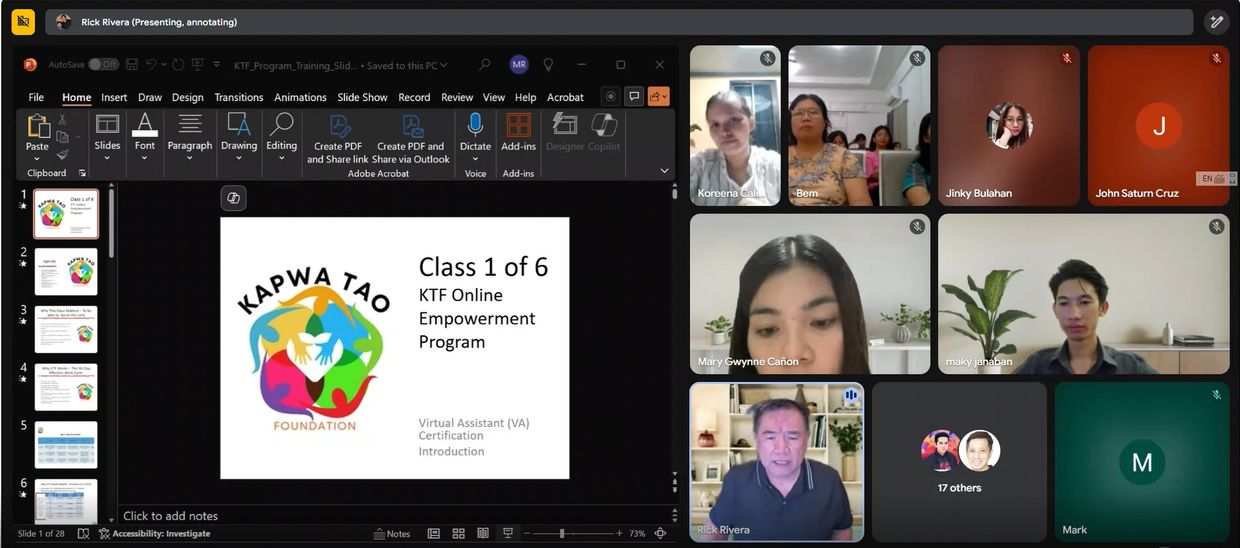Click the PowerPoint search magnifier icon
Image resolution: width=1240 pixels, height=548 pixels.
coord(485,65)
